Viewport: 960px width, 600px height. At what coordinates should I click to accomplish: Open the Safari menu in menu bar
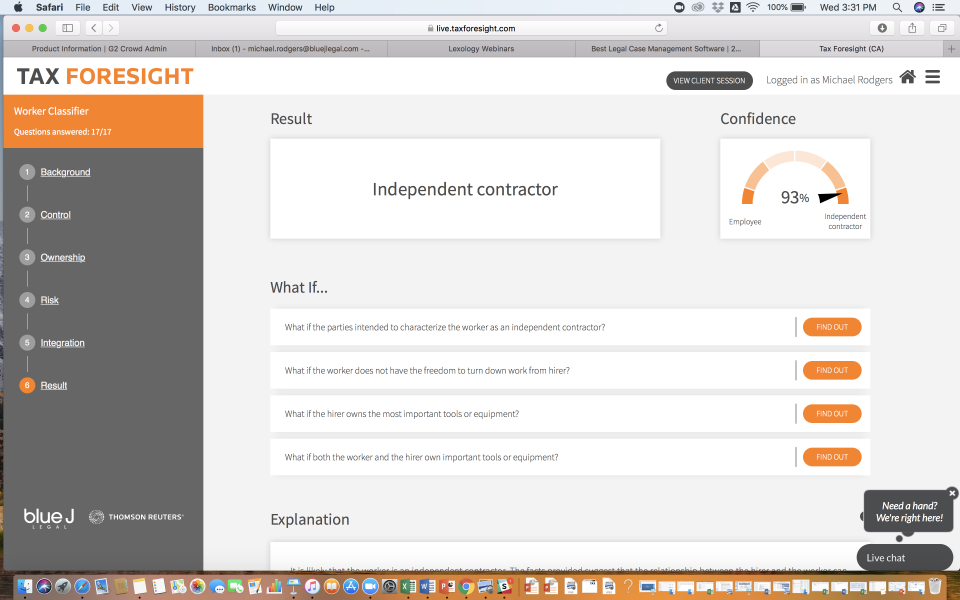click(49, 7)
